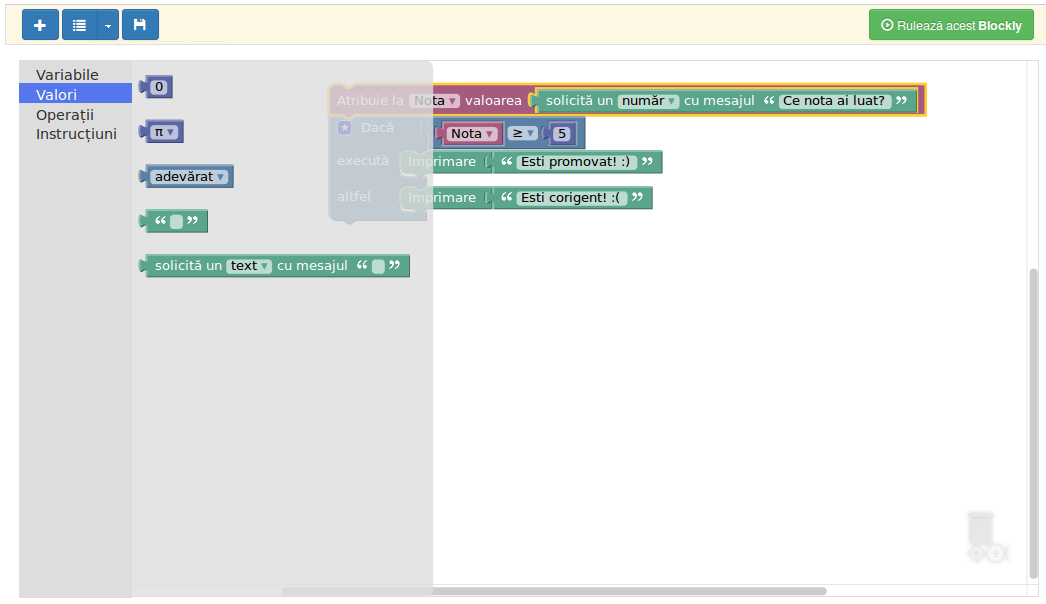
Task: Open the Operații category
Action: (65, 114)
